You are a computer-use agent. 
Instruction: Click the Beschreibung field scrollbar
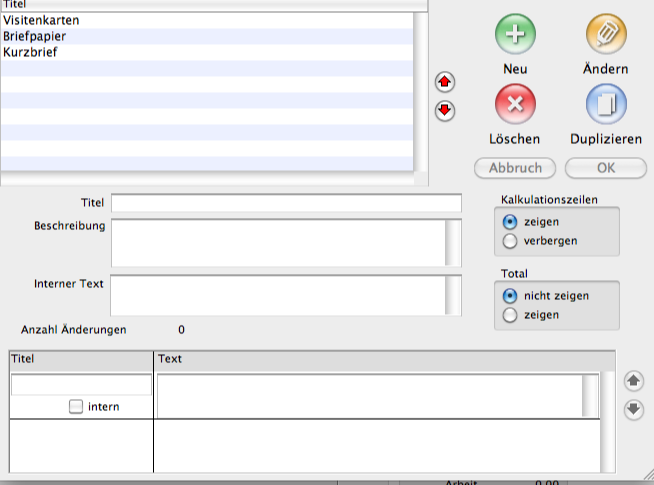point(453,241)
